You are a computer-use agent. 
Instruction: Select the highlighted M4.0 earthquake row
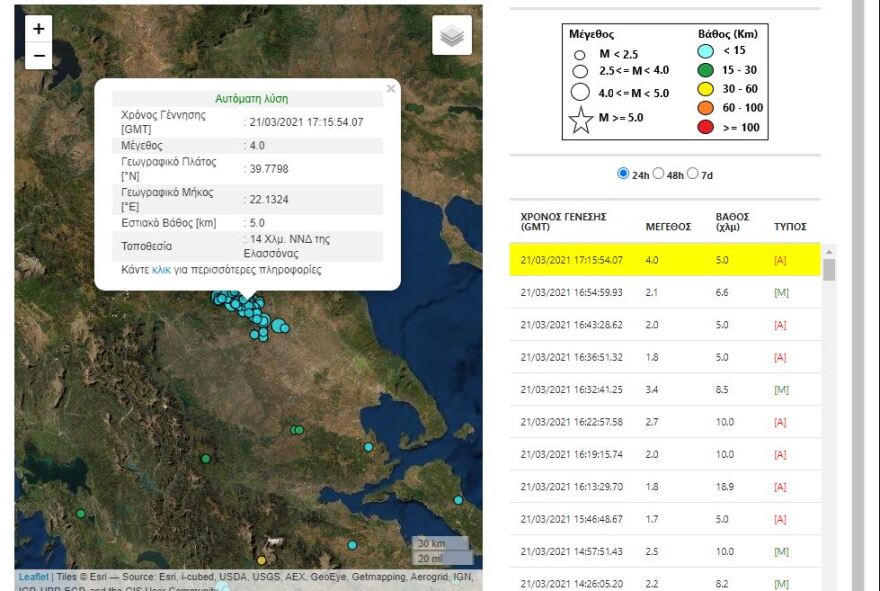click(660, 260)
